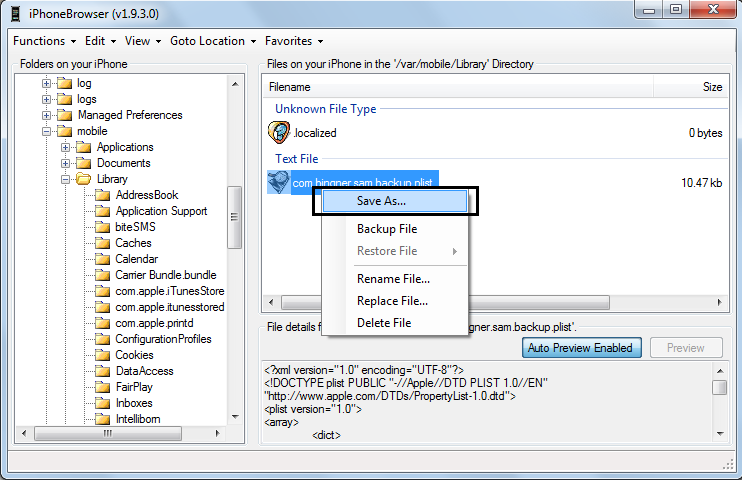Expand the logs folder node

point(46,99)
